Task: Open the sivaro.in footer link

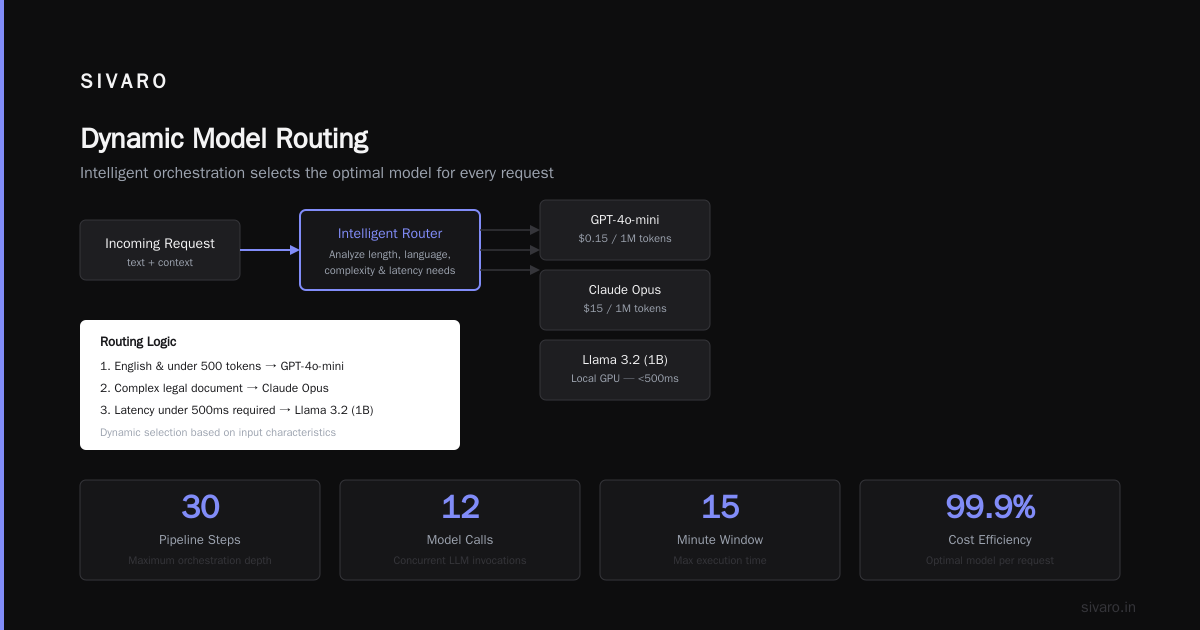Action: pyautogui.click(x=1109, y=607)
